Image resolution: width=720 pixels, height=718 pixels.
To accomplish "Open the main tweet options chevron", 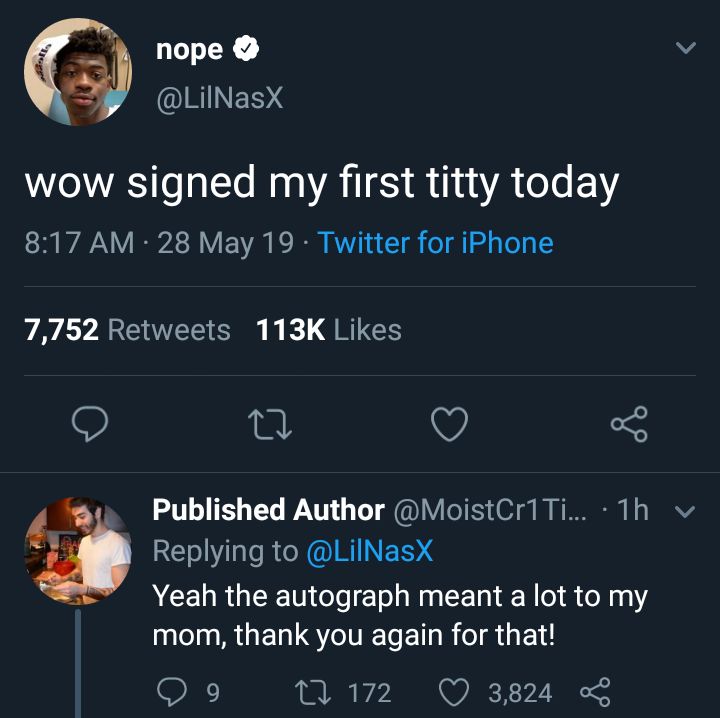I will 685,48.
